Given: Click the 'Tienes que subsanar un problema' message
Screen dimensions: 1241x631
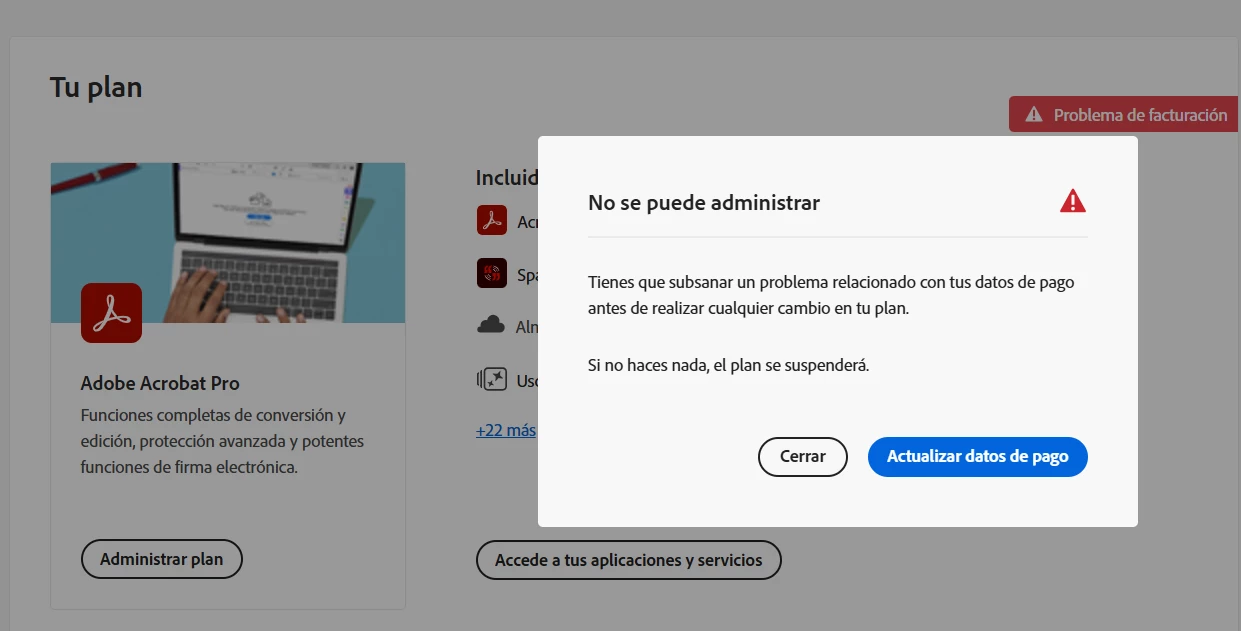Looking at the screenshot, I should (x=831, y=296).
